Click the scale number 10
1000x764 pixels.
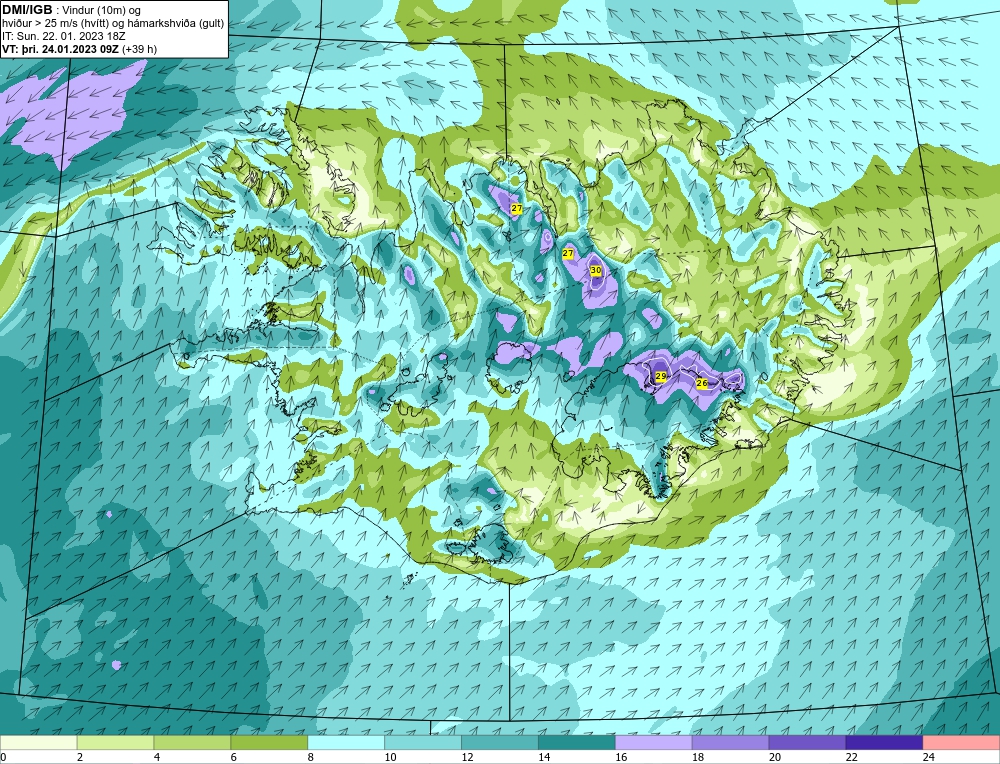click(x=390, y=758)
